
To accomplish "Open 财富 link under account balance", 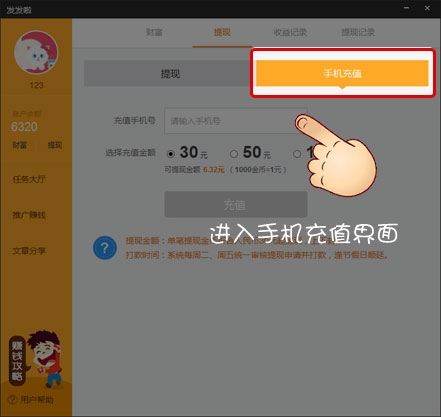I will click(x=20, y=145).
